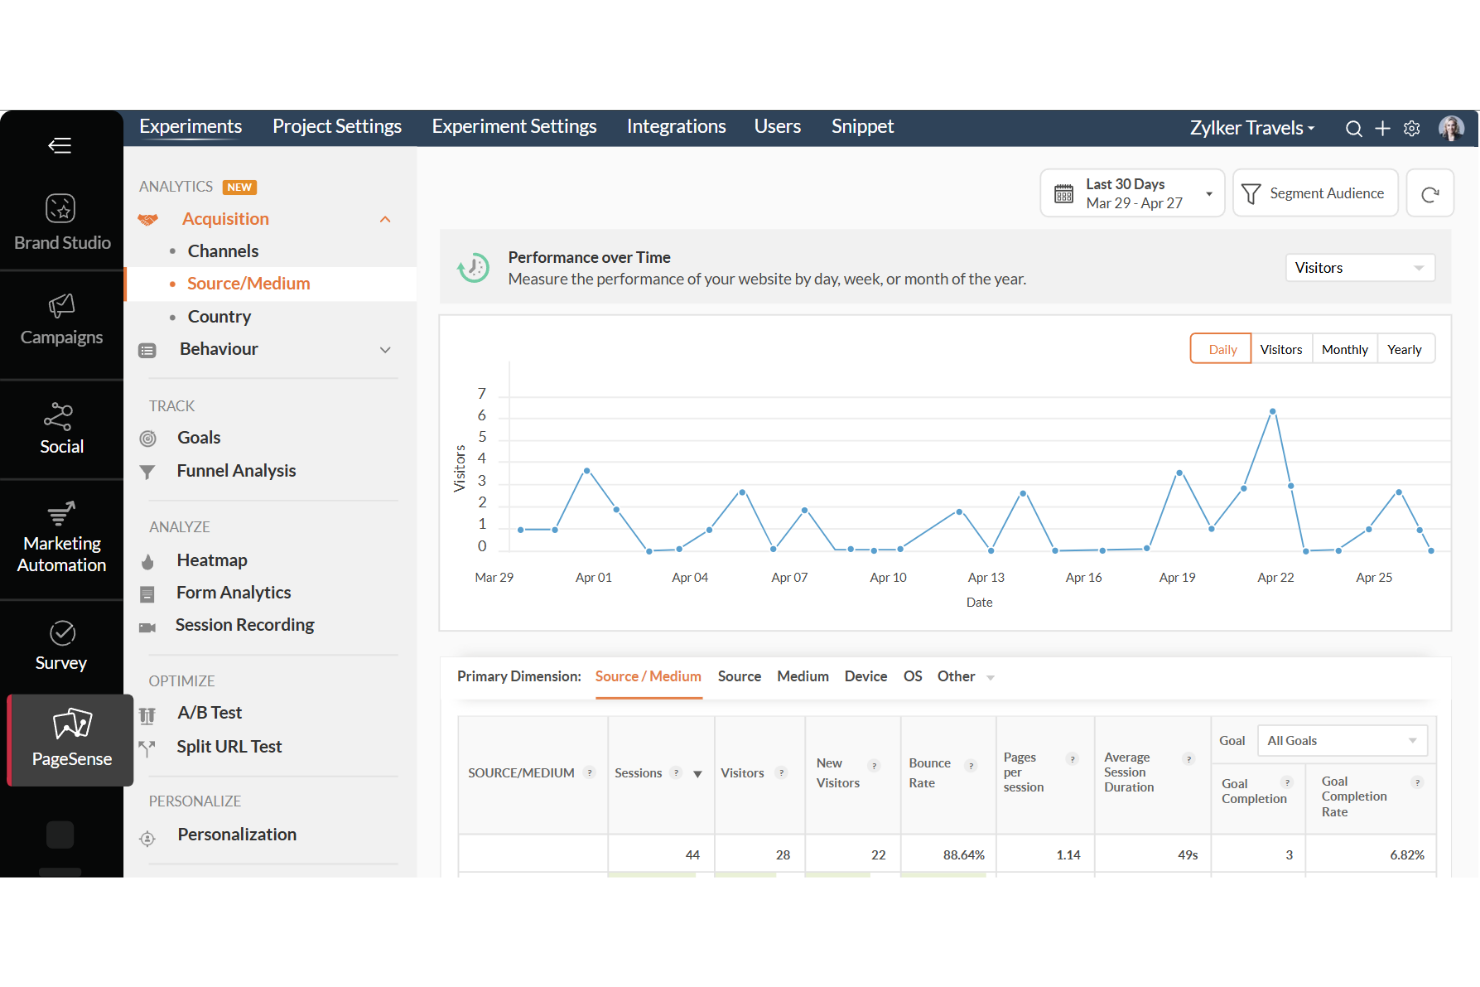The height and width of the screenshot is (987, 1480).
Task: Open Funnel Analysis under Track
Action: (235, 470)
